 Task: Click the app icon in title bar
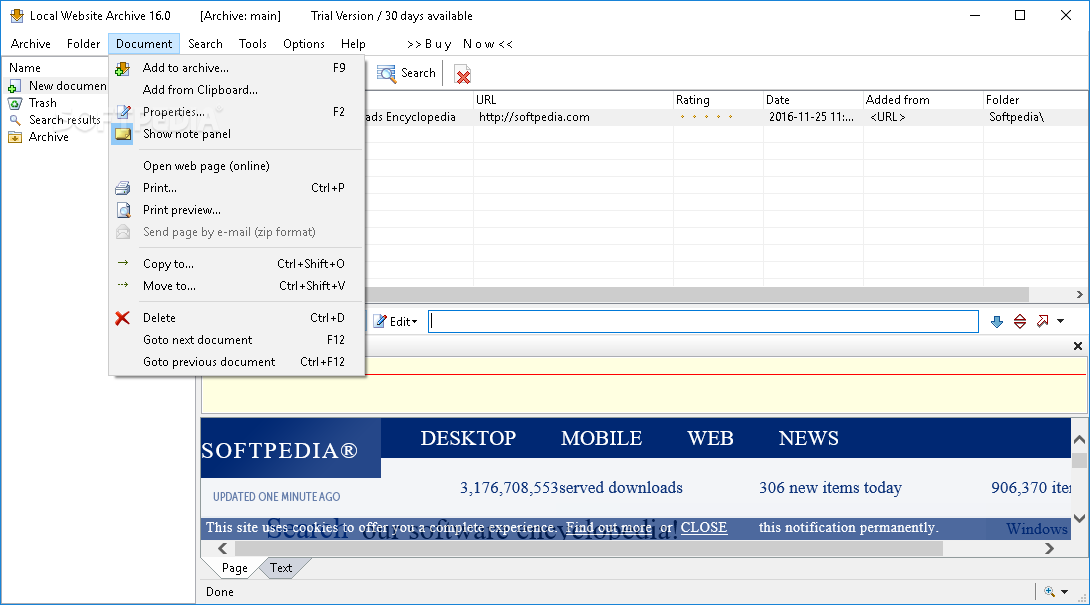point(17,15)
